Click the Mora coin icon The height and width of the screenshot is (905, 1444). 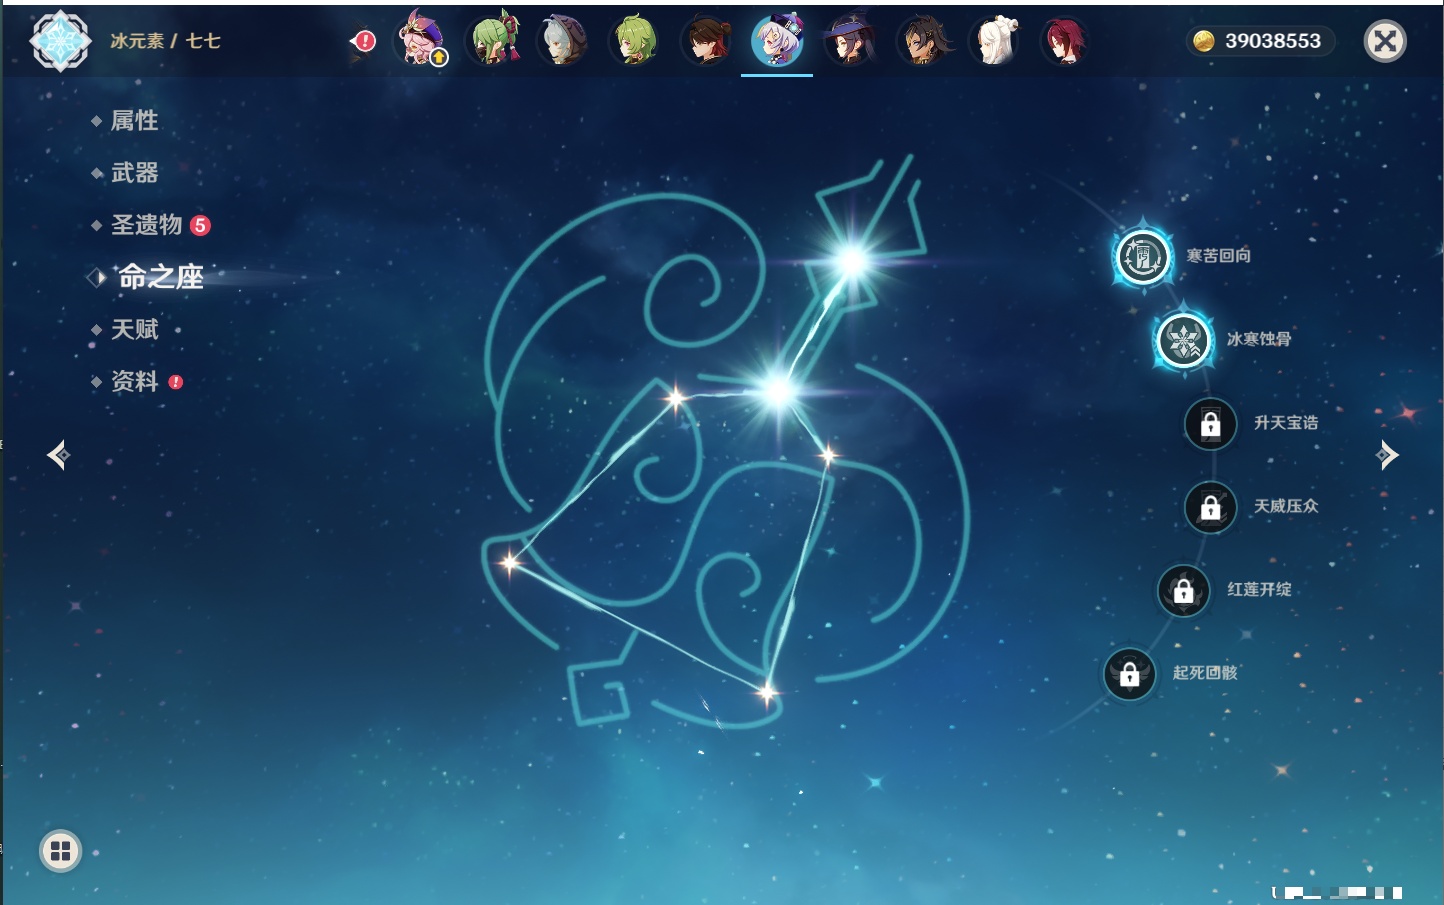[1204, 41]
